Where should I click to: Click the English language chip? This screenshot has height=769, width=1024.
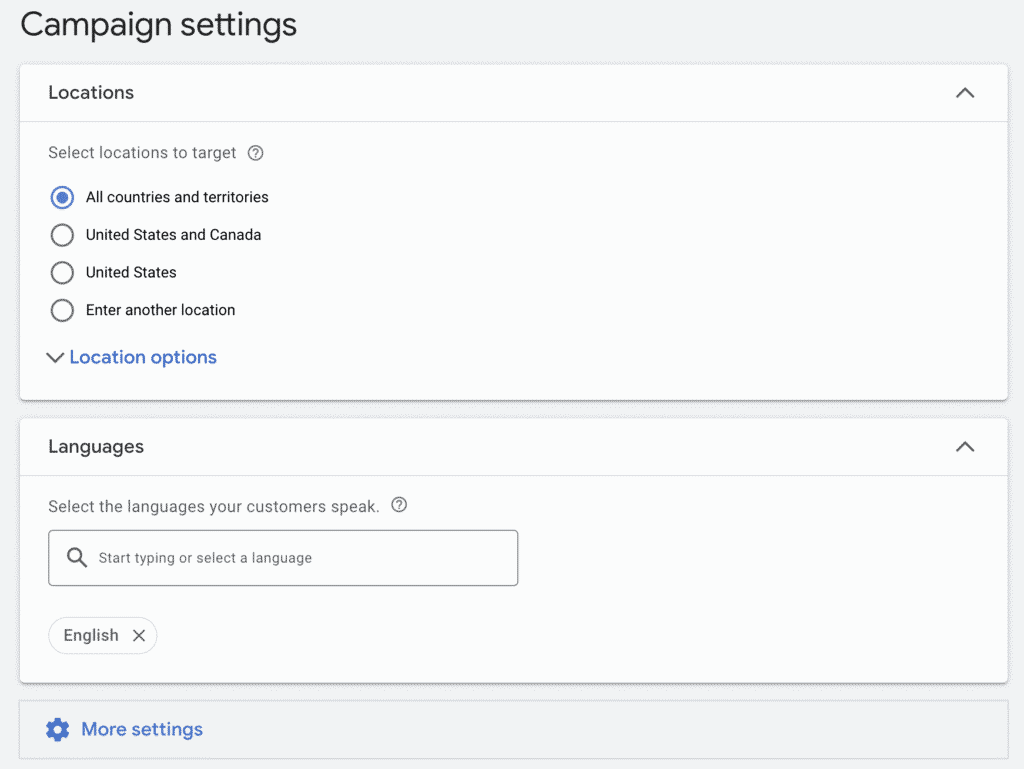pos(90,635)
